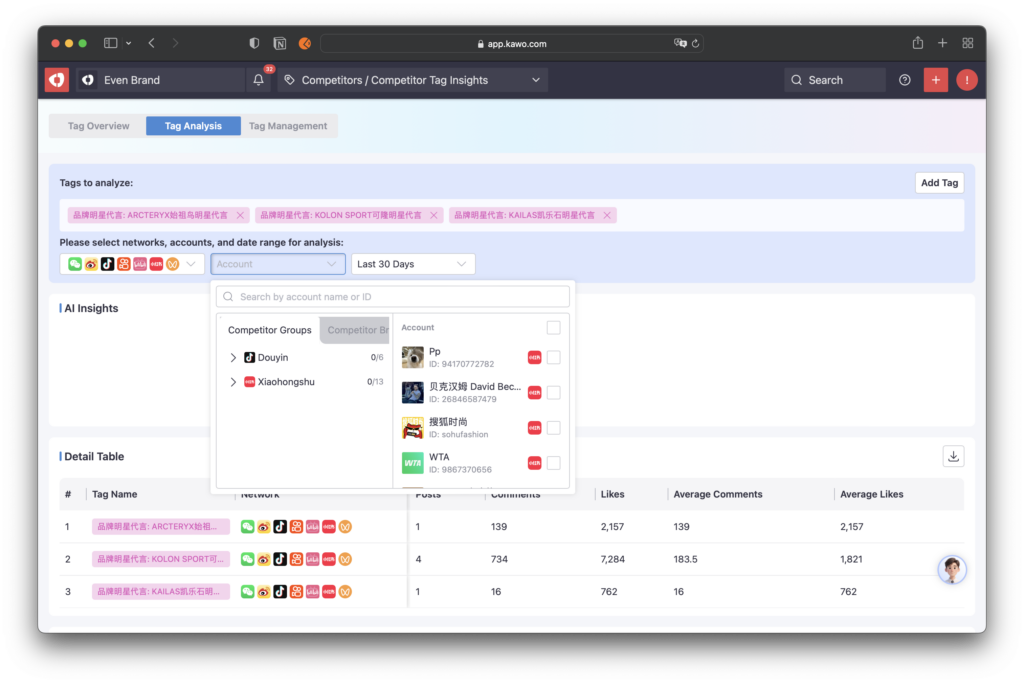Switch to the Tag Management tab
This screenshot has width=1024, height=683.
(288, 126)
